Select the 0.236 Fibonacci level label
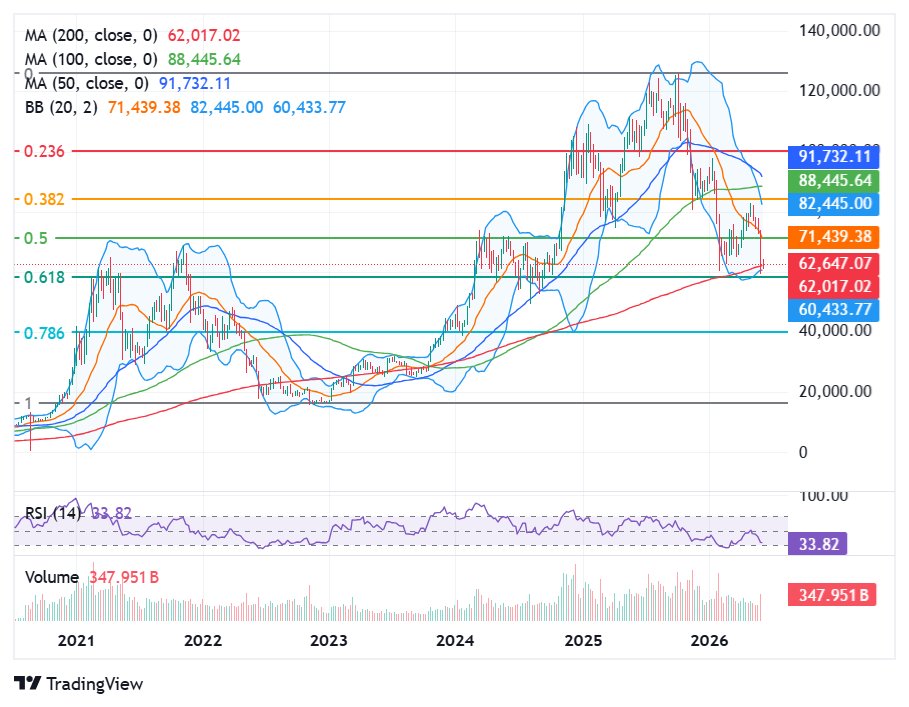Image resolution: width=909 pixels, height=707 pixels. (43, 151)
